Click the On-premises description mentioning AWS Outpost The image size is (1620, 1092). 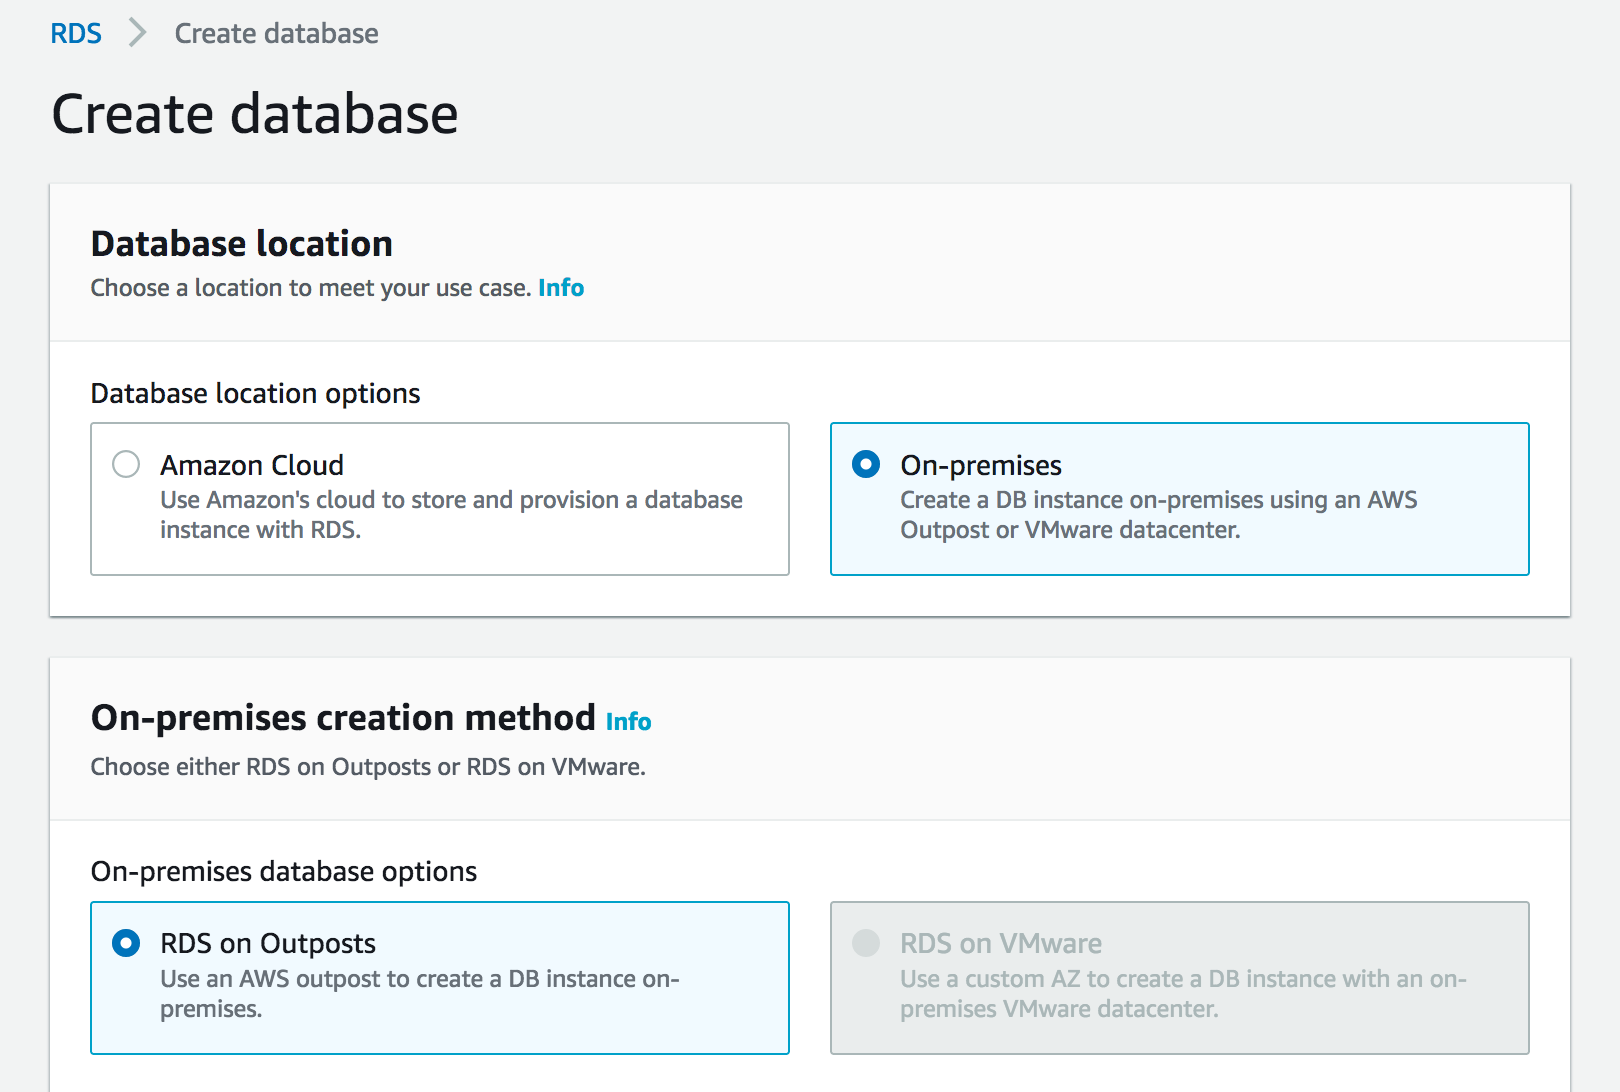coord(1158,514)
